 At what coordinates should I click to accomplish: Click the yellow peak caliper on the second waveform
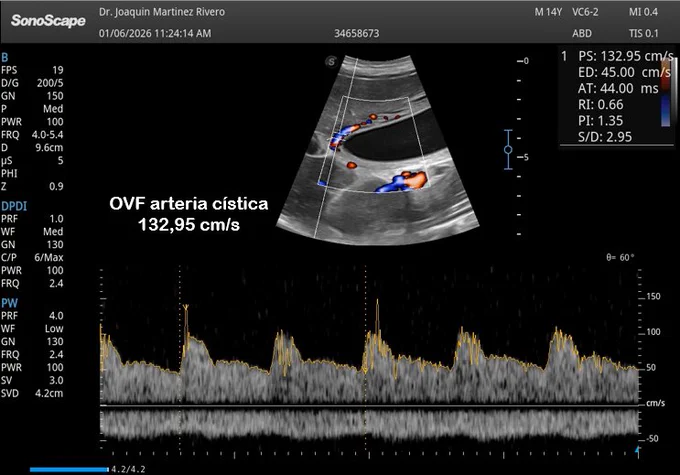(x=186, y=308)
